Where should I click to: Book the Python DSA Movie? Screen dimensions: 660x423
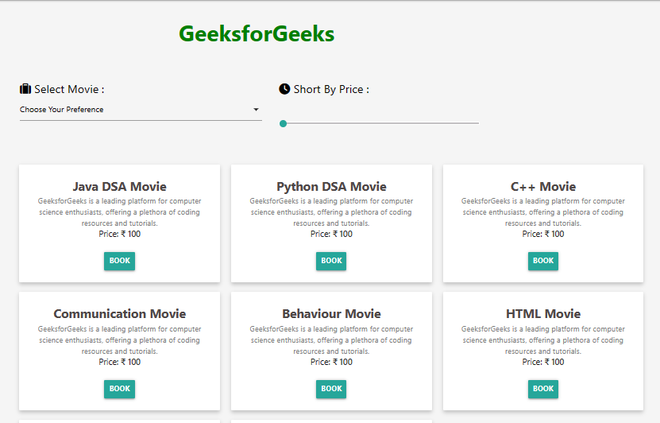[x=331, y=261]
